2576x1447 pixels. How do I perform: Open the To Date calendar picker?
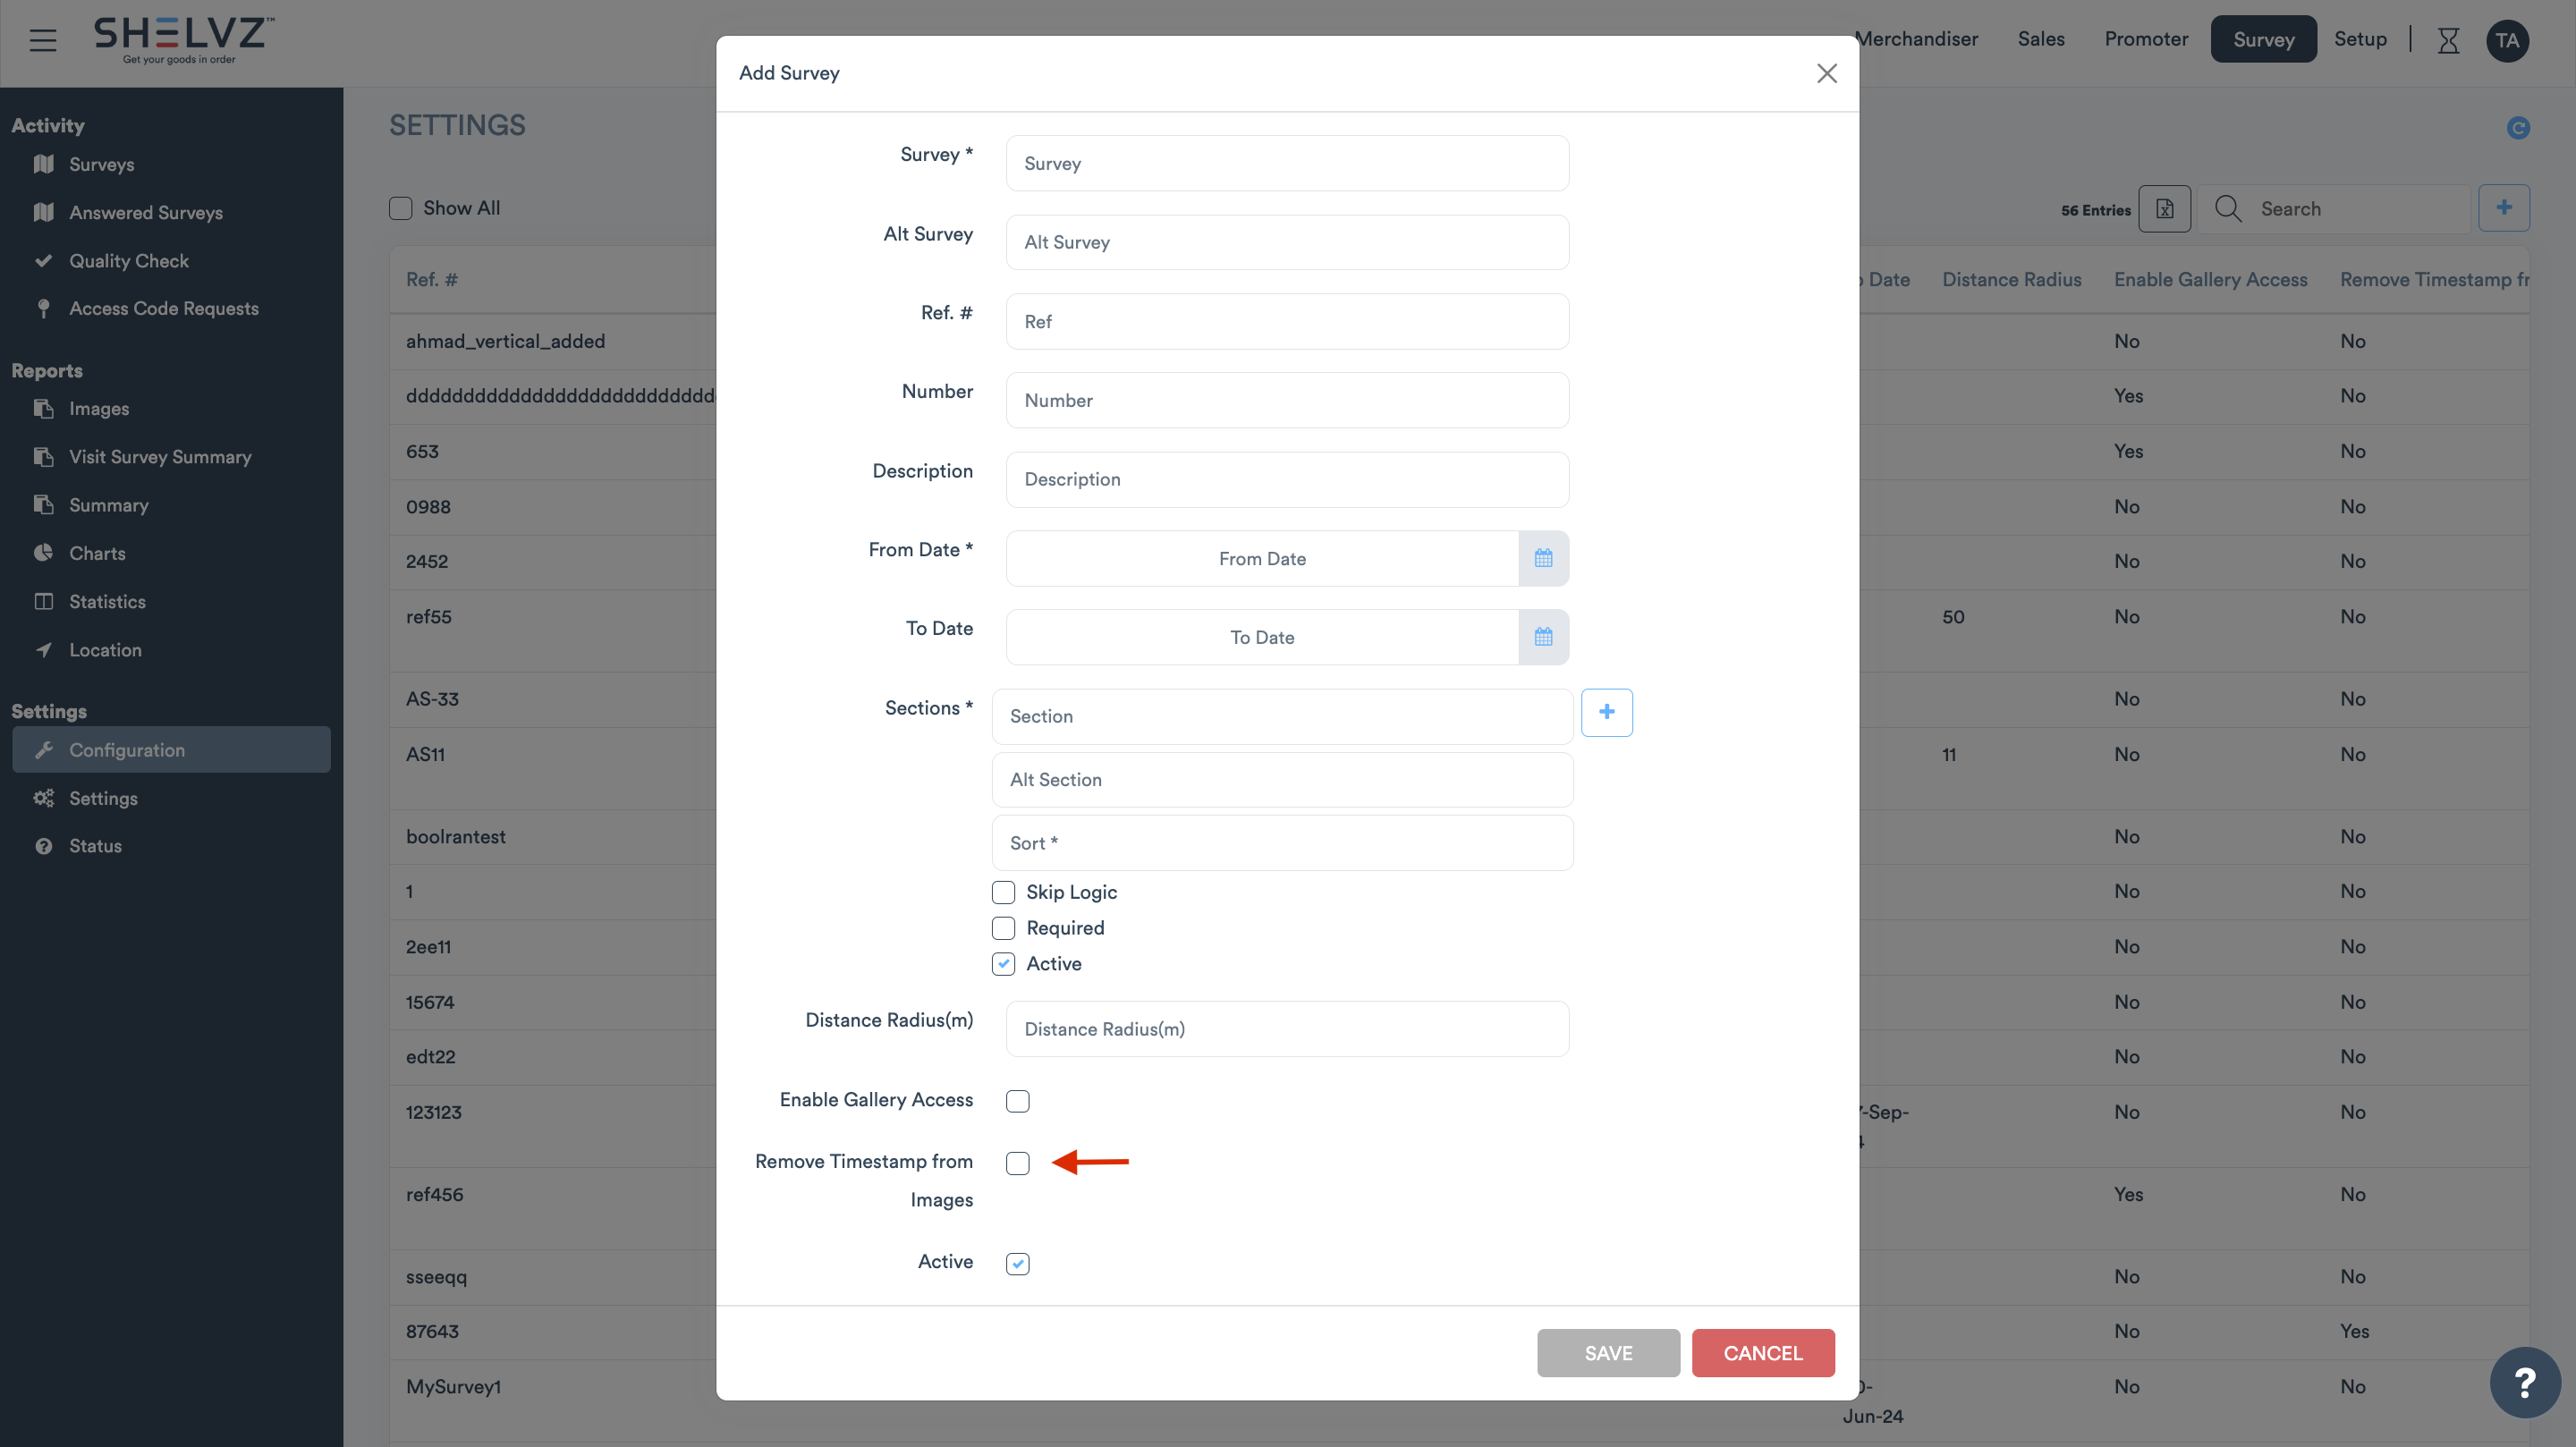pos(1543,637)
